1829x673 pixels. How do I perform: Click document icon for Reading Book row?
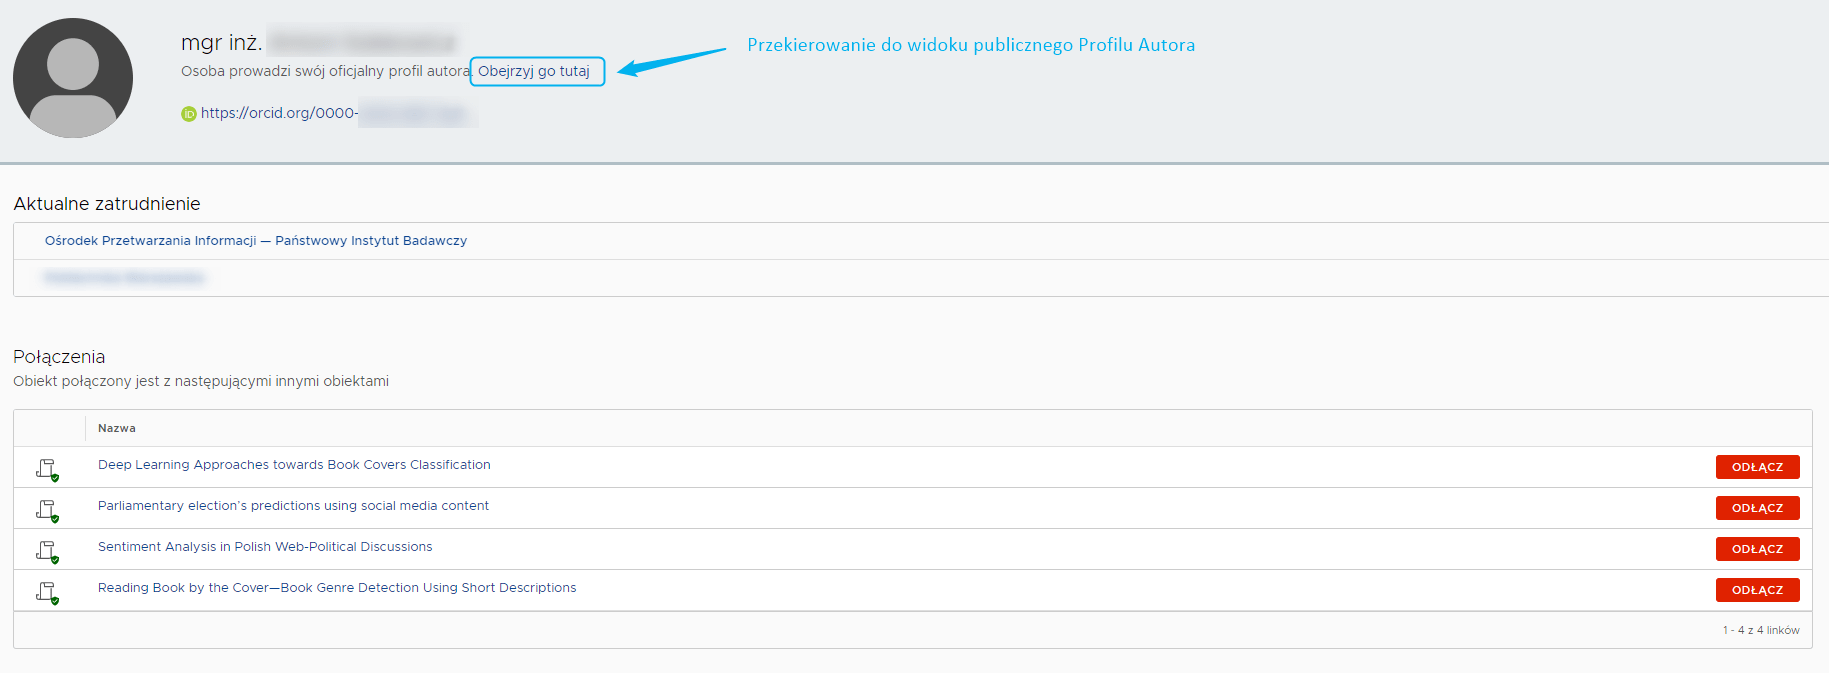tap(47, 591)
